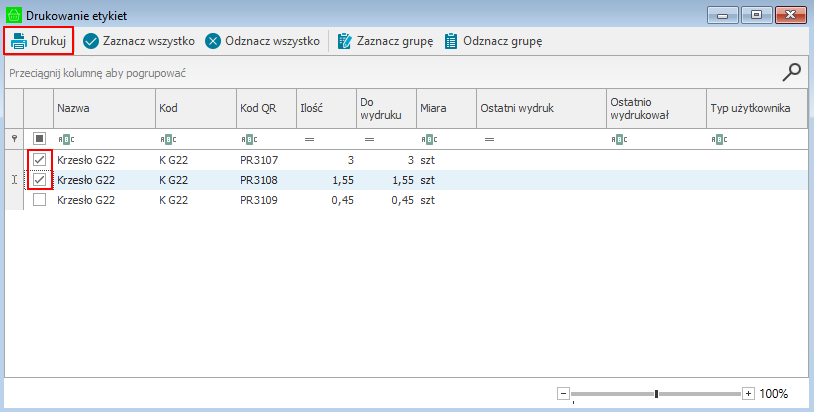The height and width of the screenshot is (412, 814).
Task: Click the zoom slider handle
Action: 656,394
